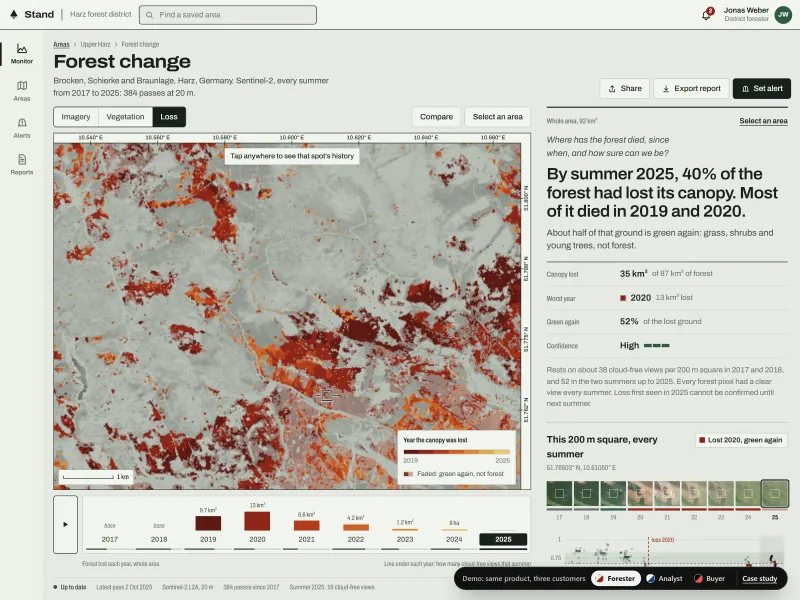Open the summer 21 square thumbnail
This screenshot has width=800, height=600.
(667, 494)
